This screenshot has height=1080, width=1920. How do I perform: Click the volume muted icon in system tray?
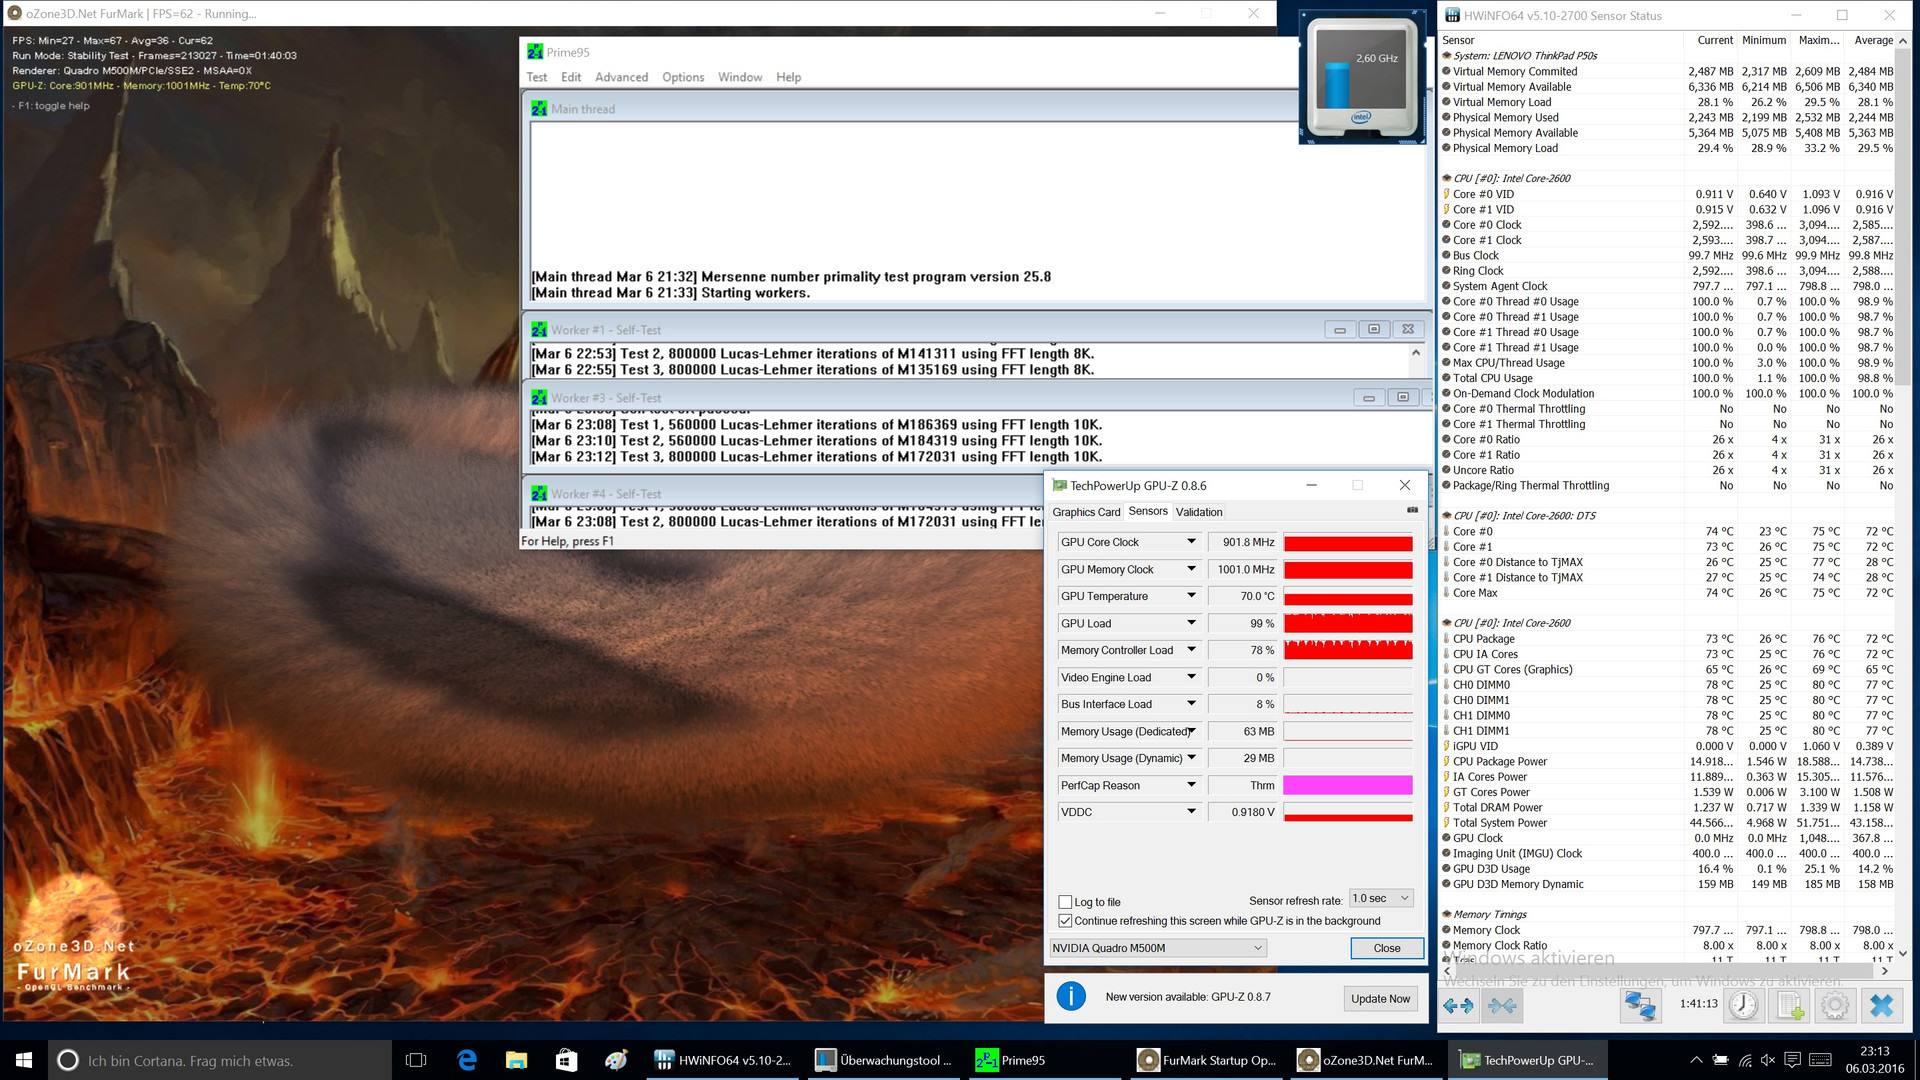tap(1767, 1060)
